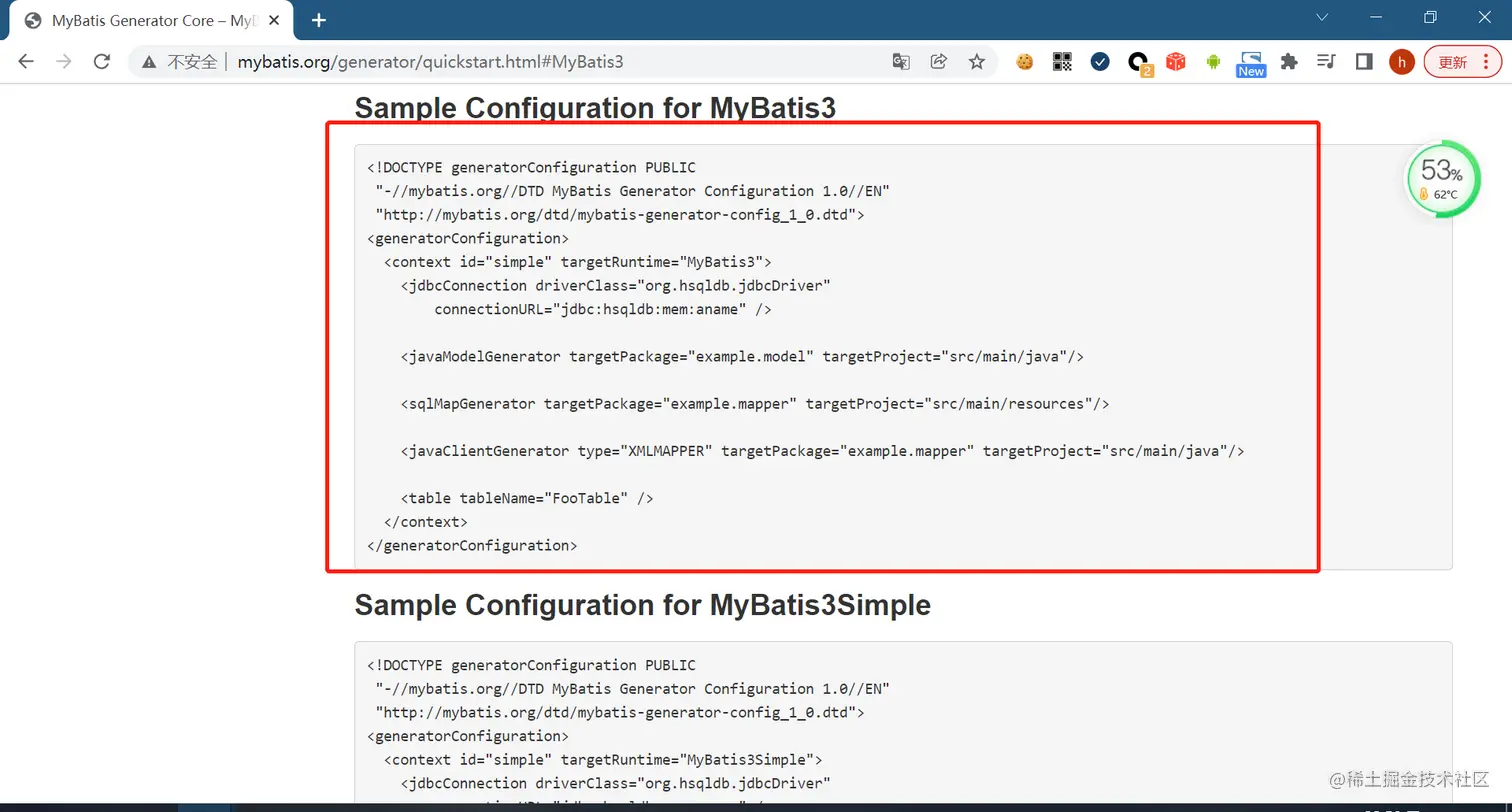This screenshot has width=1512, height=812.
Task: Bookmark this page with the star
Action: pyautogui.click(x=976, y=62)
